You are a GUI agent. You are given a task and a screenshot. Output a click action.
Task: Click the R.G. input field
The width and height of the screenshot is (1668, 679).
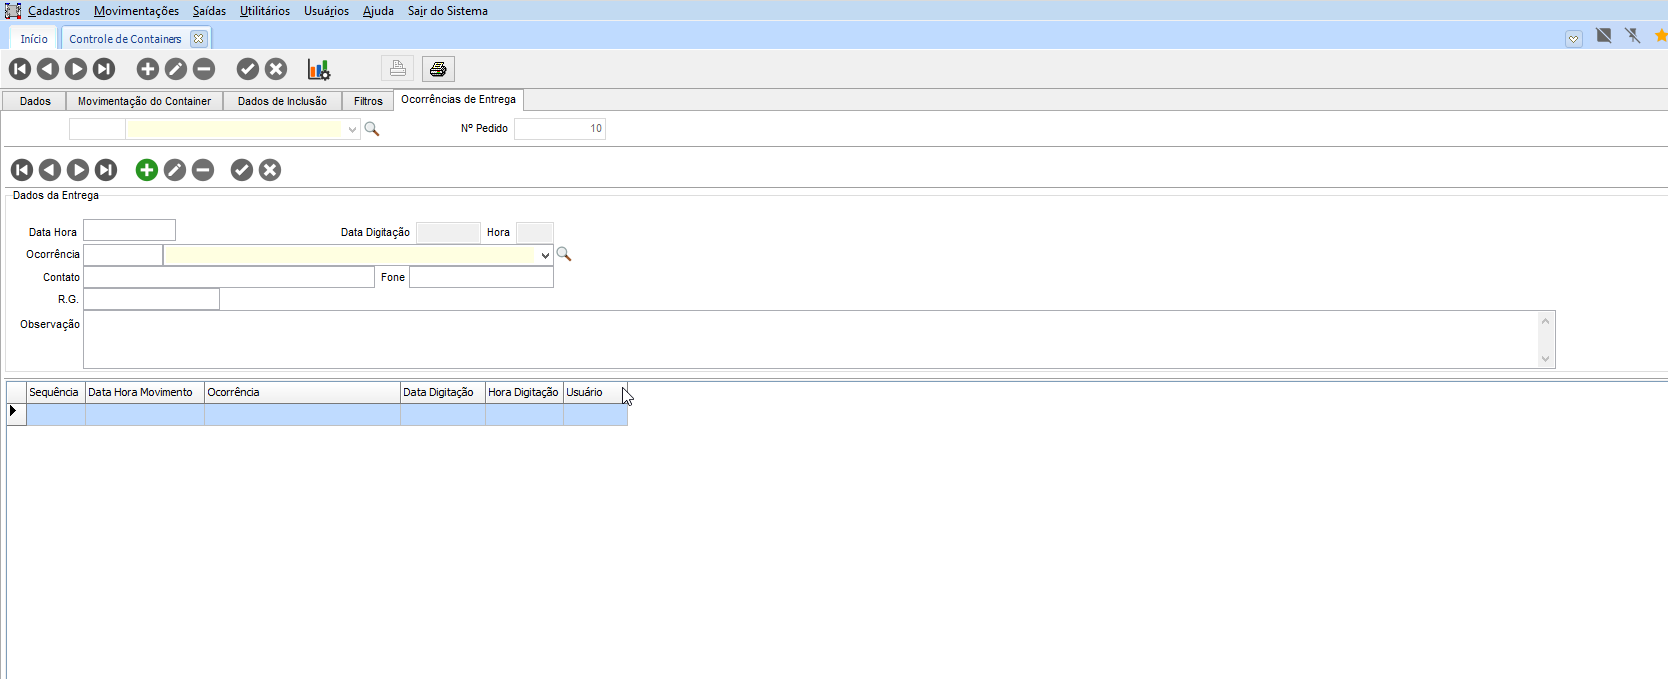coord(151,299)
